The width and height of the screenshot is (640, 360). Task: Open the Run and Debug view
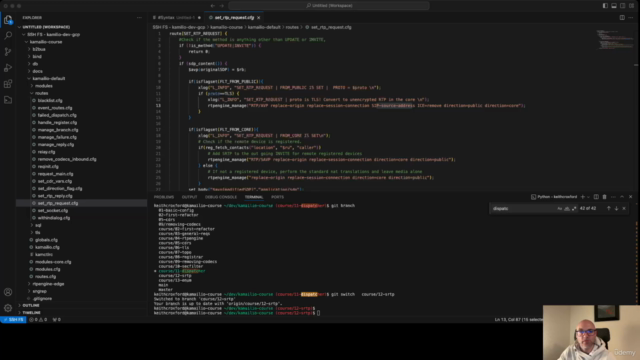tap(8, 68)
